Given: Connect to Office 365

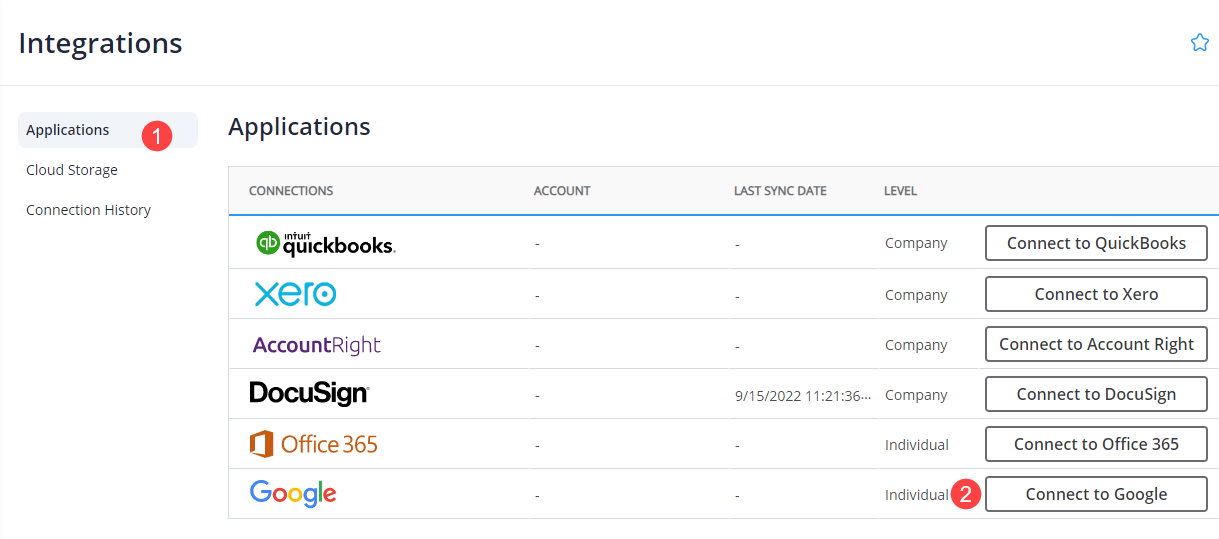Looking at the screenshot, I should 1096,444.
